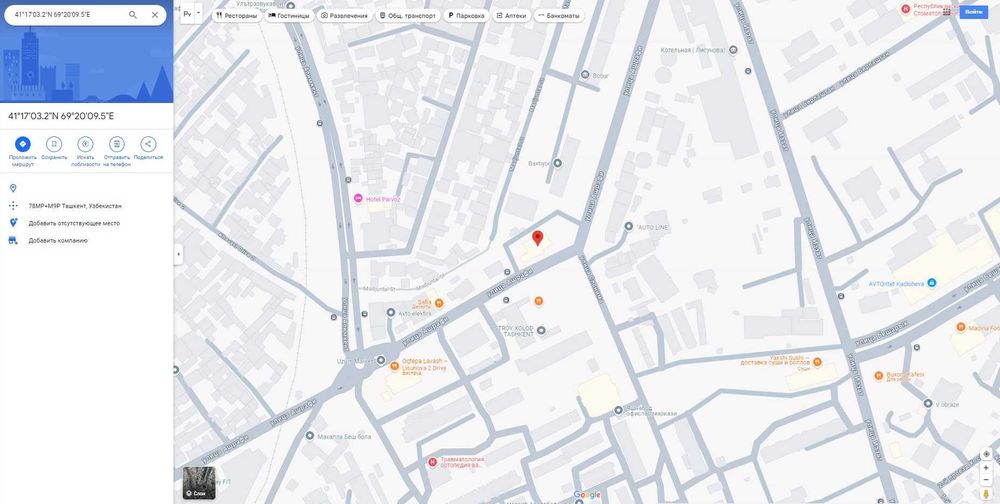Click Добавить компанию
The width and height of the screenshot is (1000, 504).
coord(58,241)
